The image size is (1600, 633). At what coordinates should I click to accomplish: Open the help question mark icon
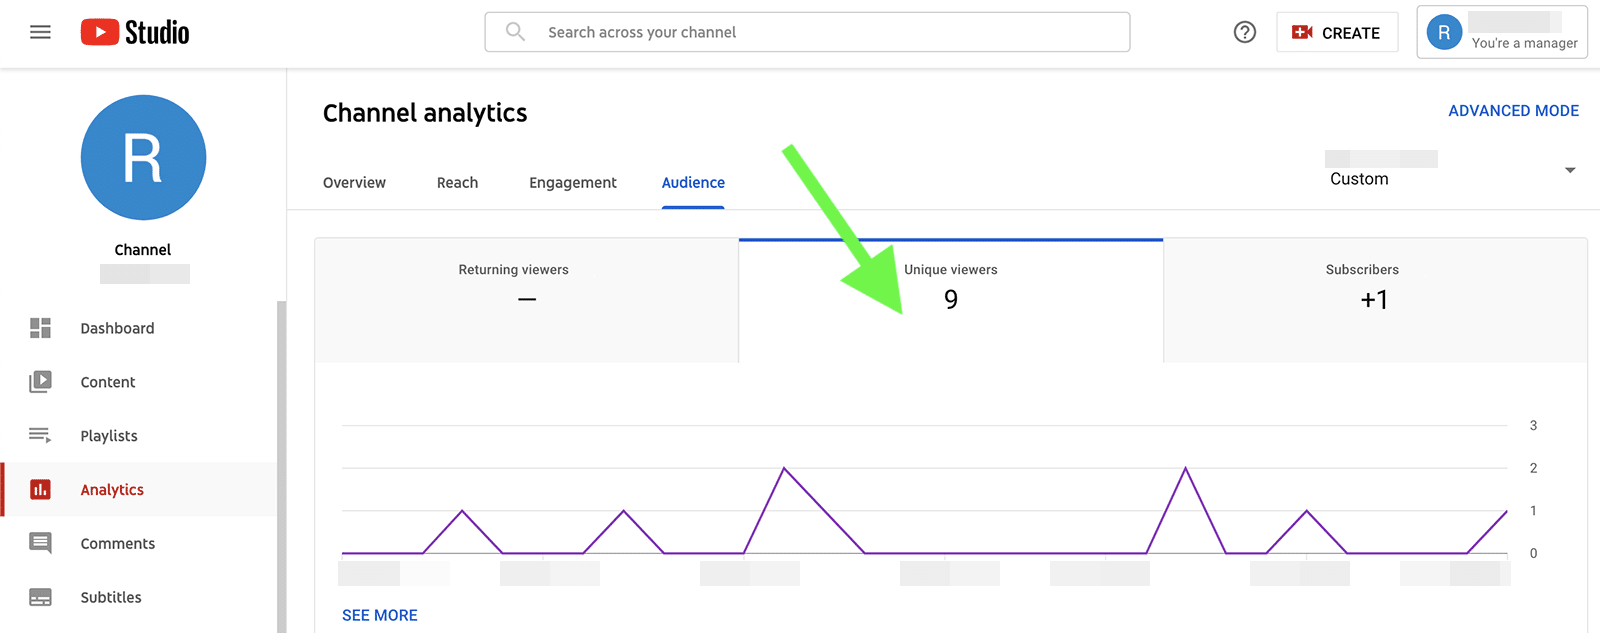(x=1244, y=32)
